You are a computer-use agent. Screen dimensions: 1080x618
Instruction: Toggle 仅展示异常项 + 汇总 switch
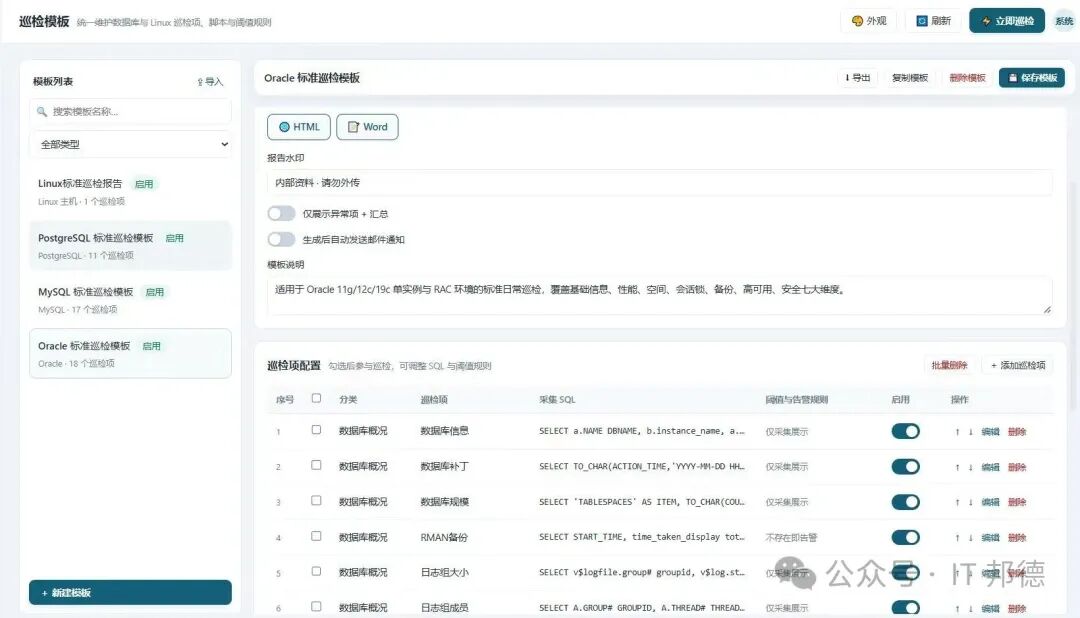point(281,214)
